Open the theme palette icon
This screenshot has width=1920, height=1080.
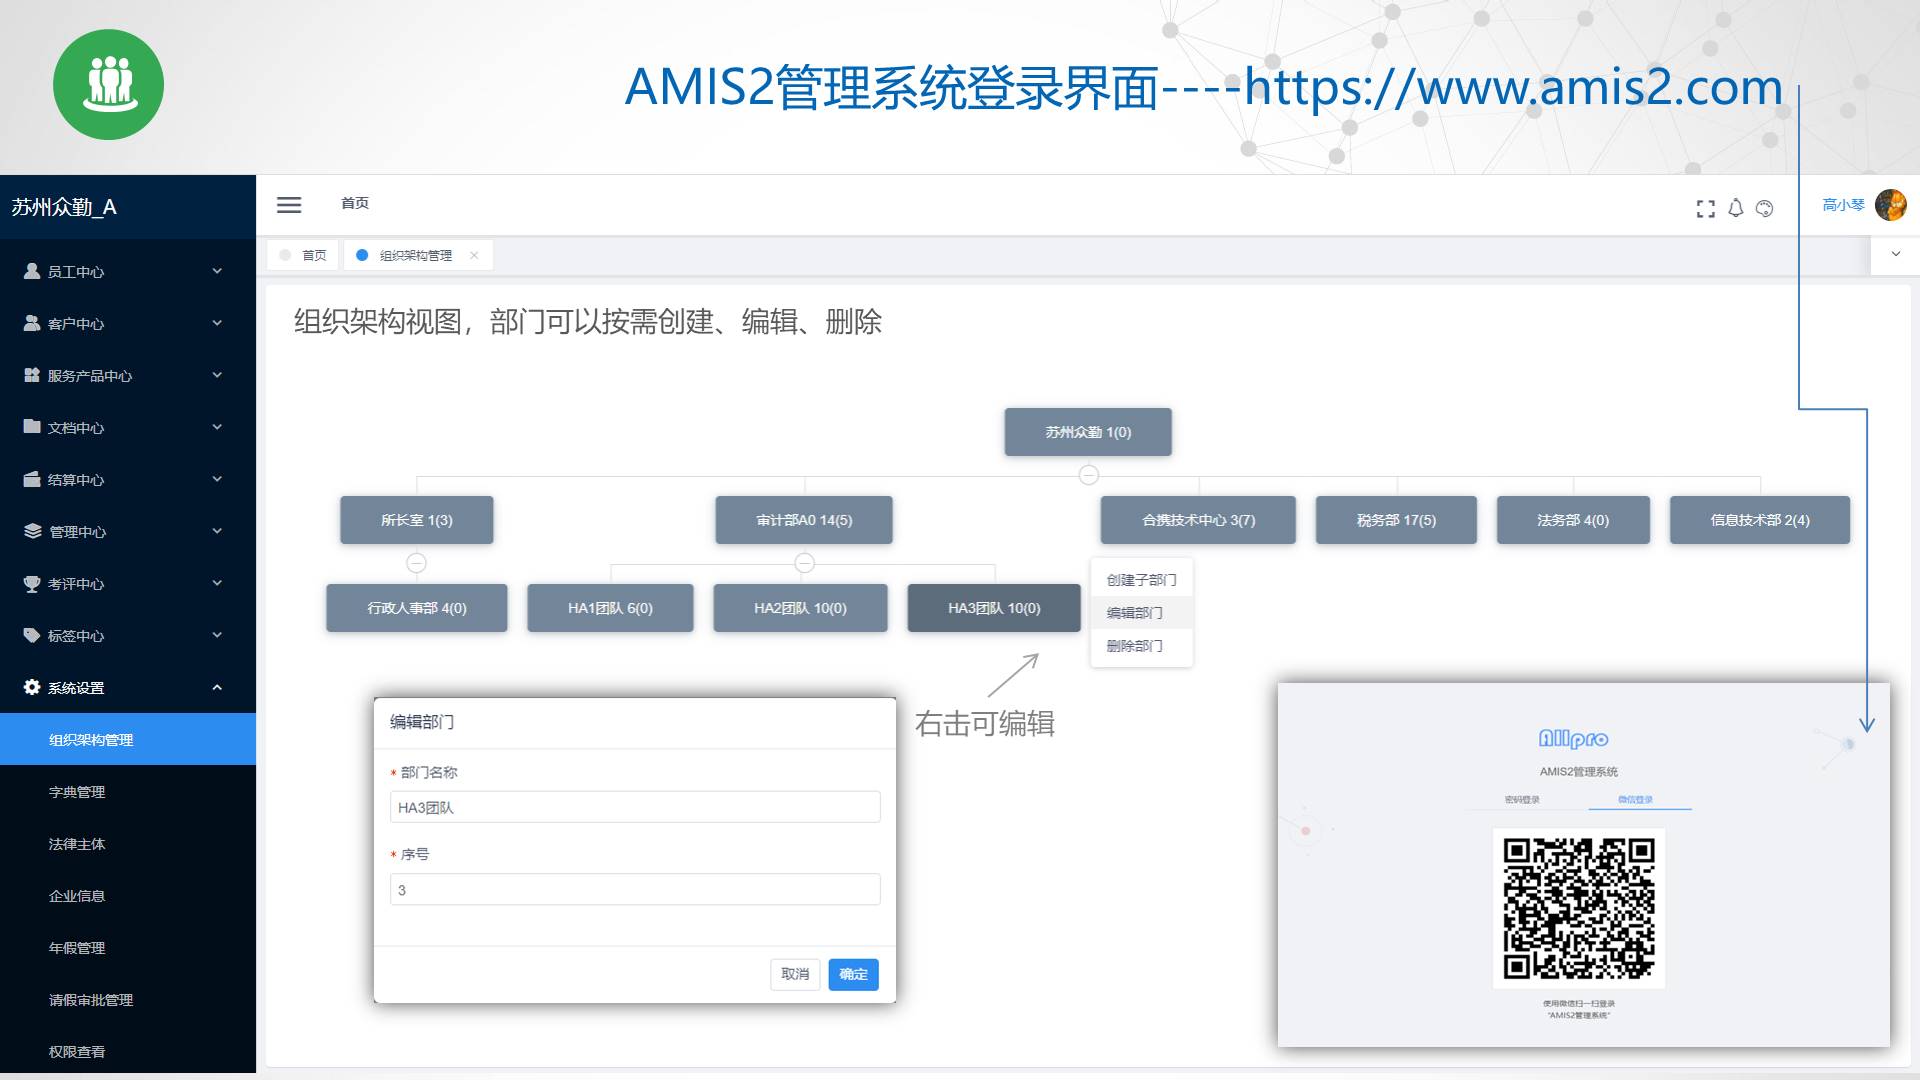(1765, 208)
